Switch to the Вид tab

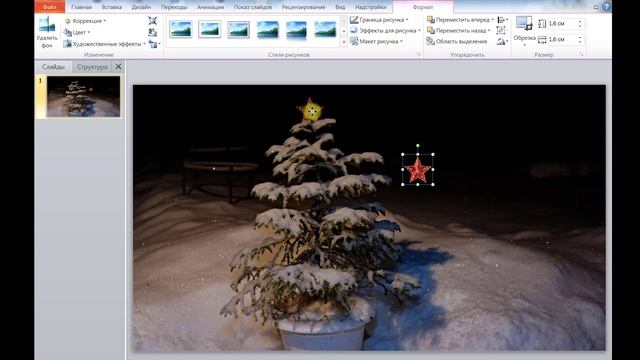340,7
